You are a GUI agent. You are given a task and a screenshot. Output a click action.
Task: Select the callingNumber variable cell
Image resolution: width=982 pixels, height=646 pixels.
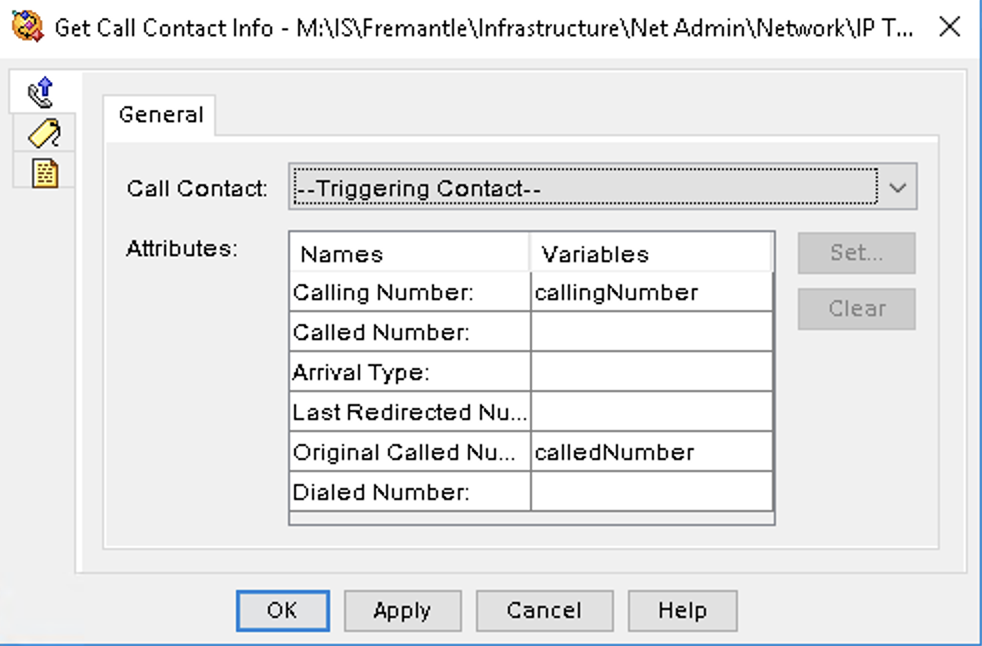[x=651, y=292]
